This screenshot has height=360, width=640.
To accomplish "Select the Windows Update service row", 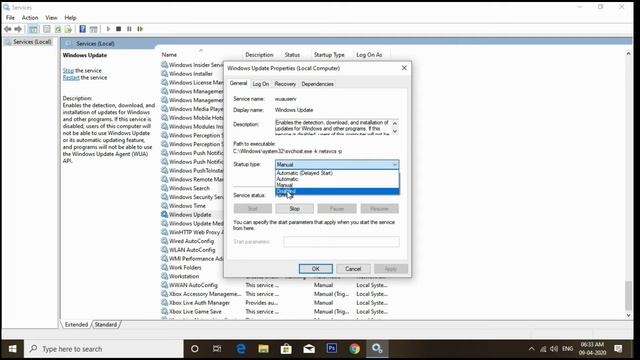I will (190, 215).
